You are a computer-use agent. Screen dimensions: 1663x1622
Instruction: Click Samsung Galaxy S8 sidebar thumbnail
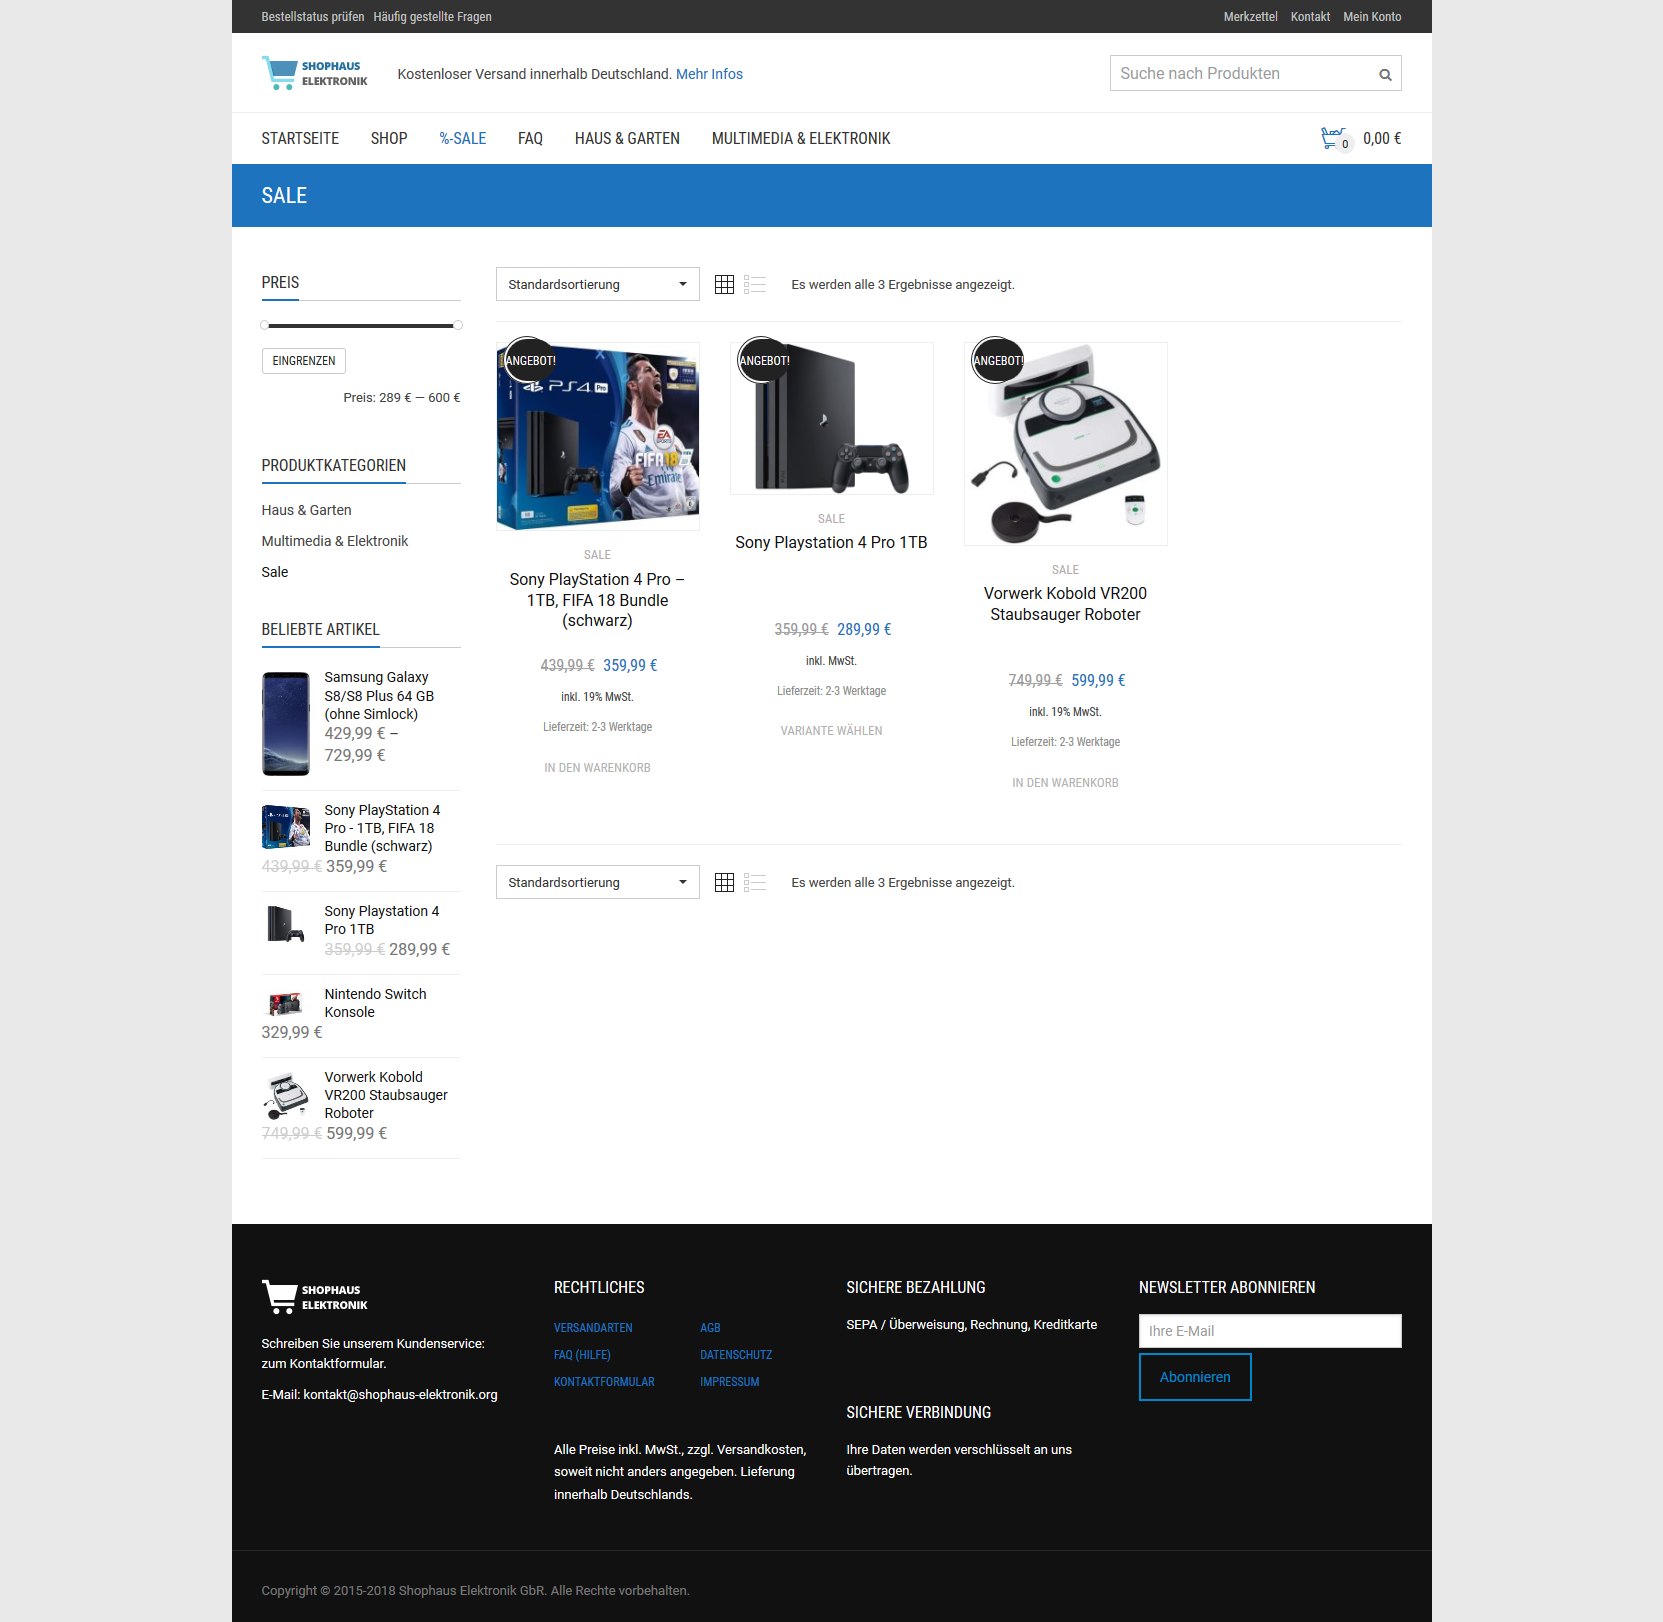point(286,724)
